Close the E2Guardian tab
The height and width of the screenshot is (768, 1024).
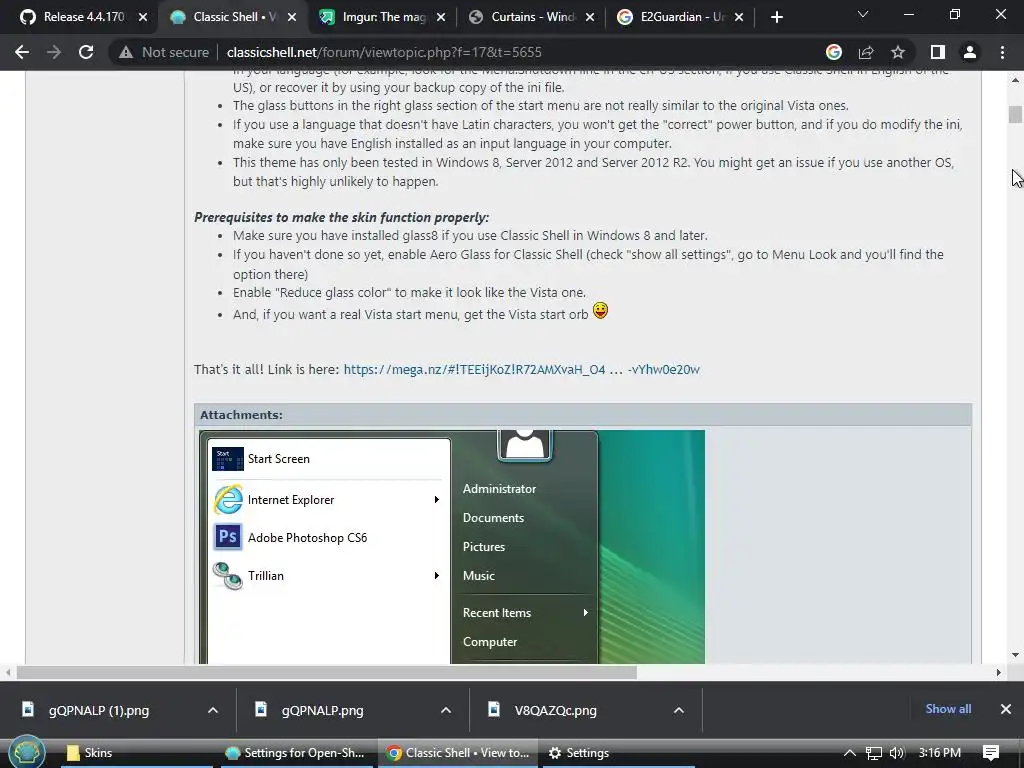739,17
